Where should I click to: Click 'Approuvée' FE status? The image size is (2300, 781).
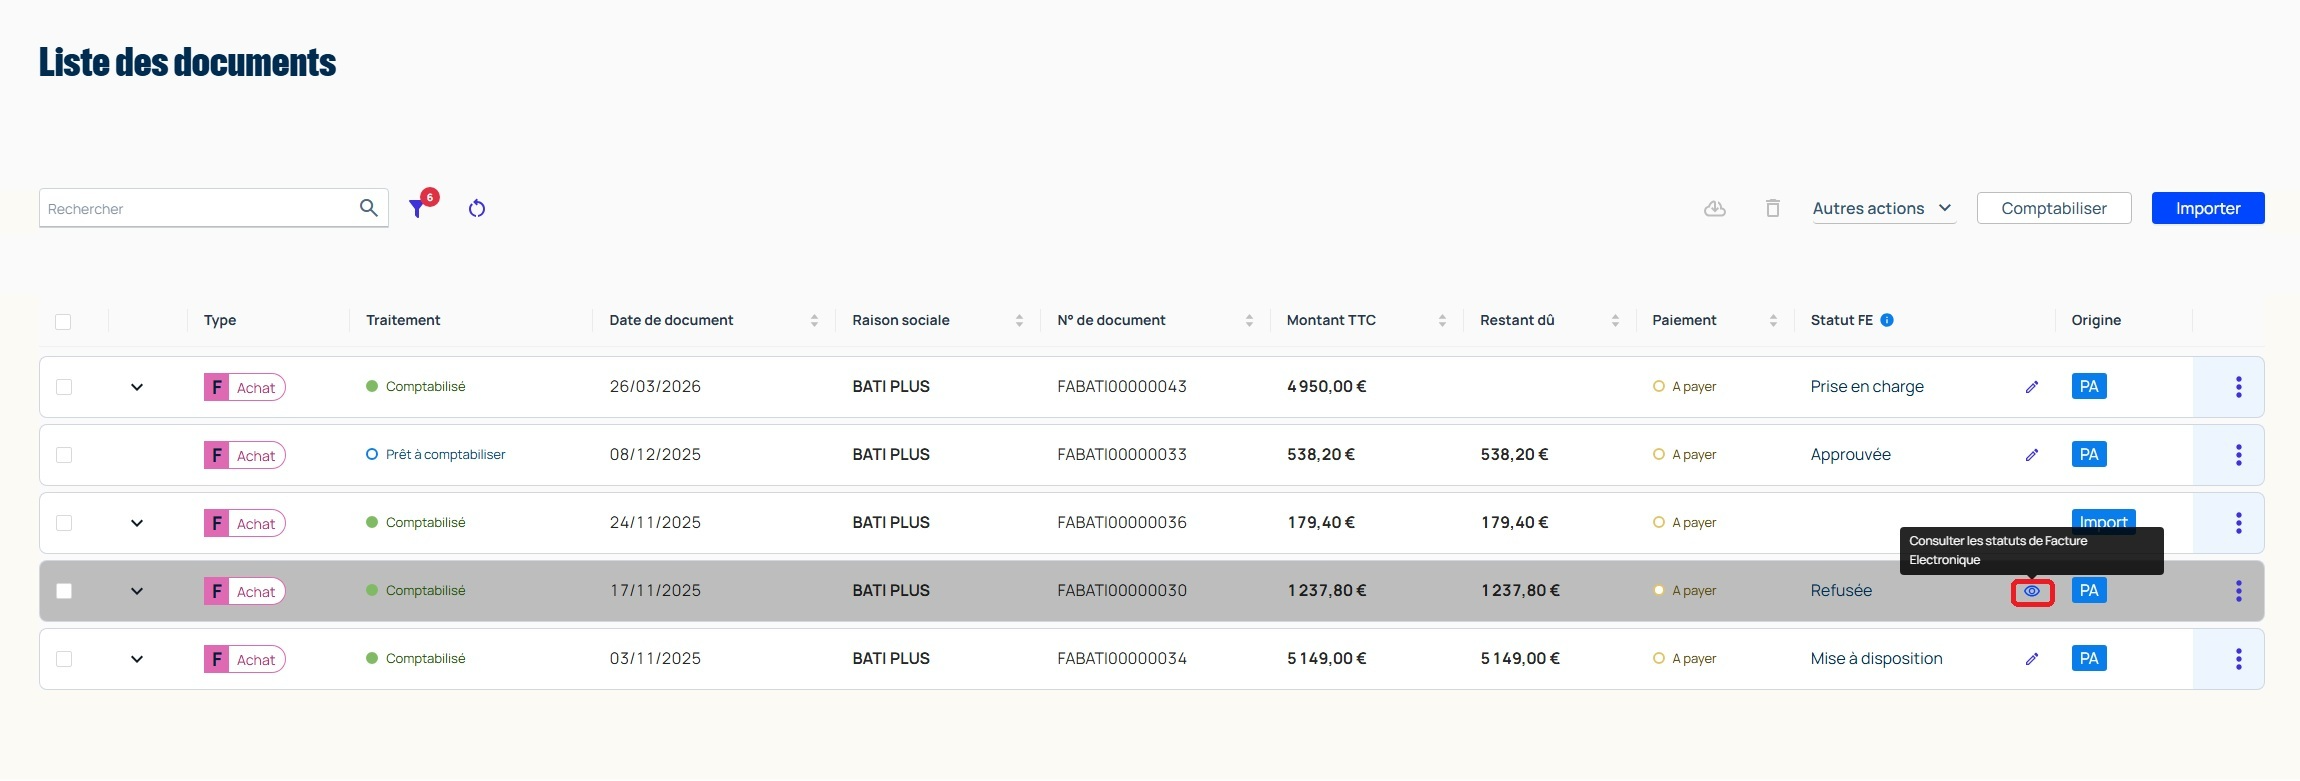coord(1850,455)
